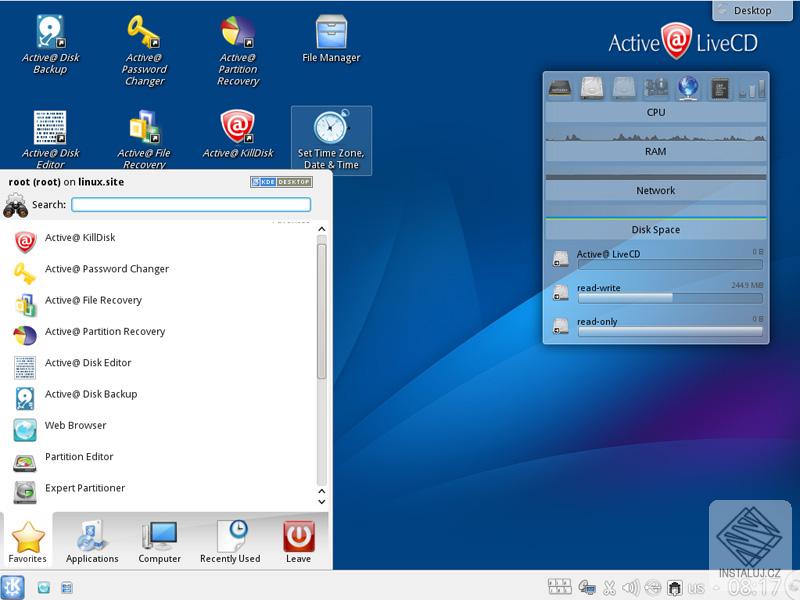This screenshot has width=800, height=600.
Task: Click the 08:17 clock in the taskbar
Action: coord(754,588)
